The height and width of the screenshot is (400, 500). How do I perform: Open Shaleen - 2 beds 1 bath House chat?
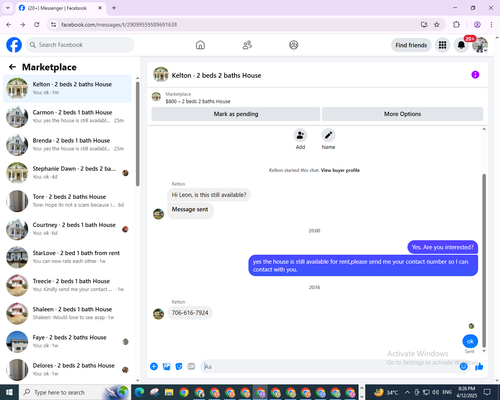(x=67, y=313)
